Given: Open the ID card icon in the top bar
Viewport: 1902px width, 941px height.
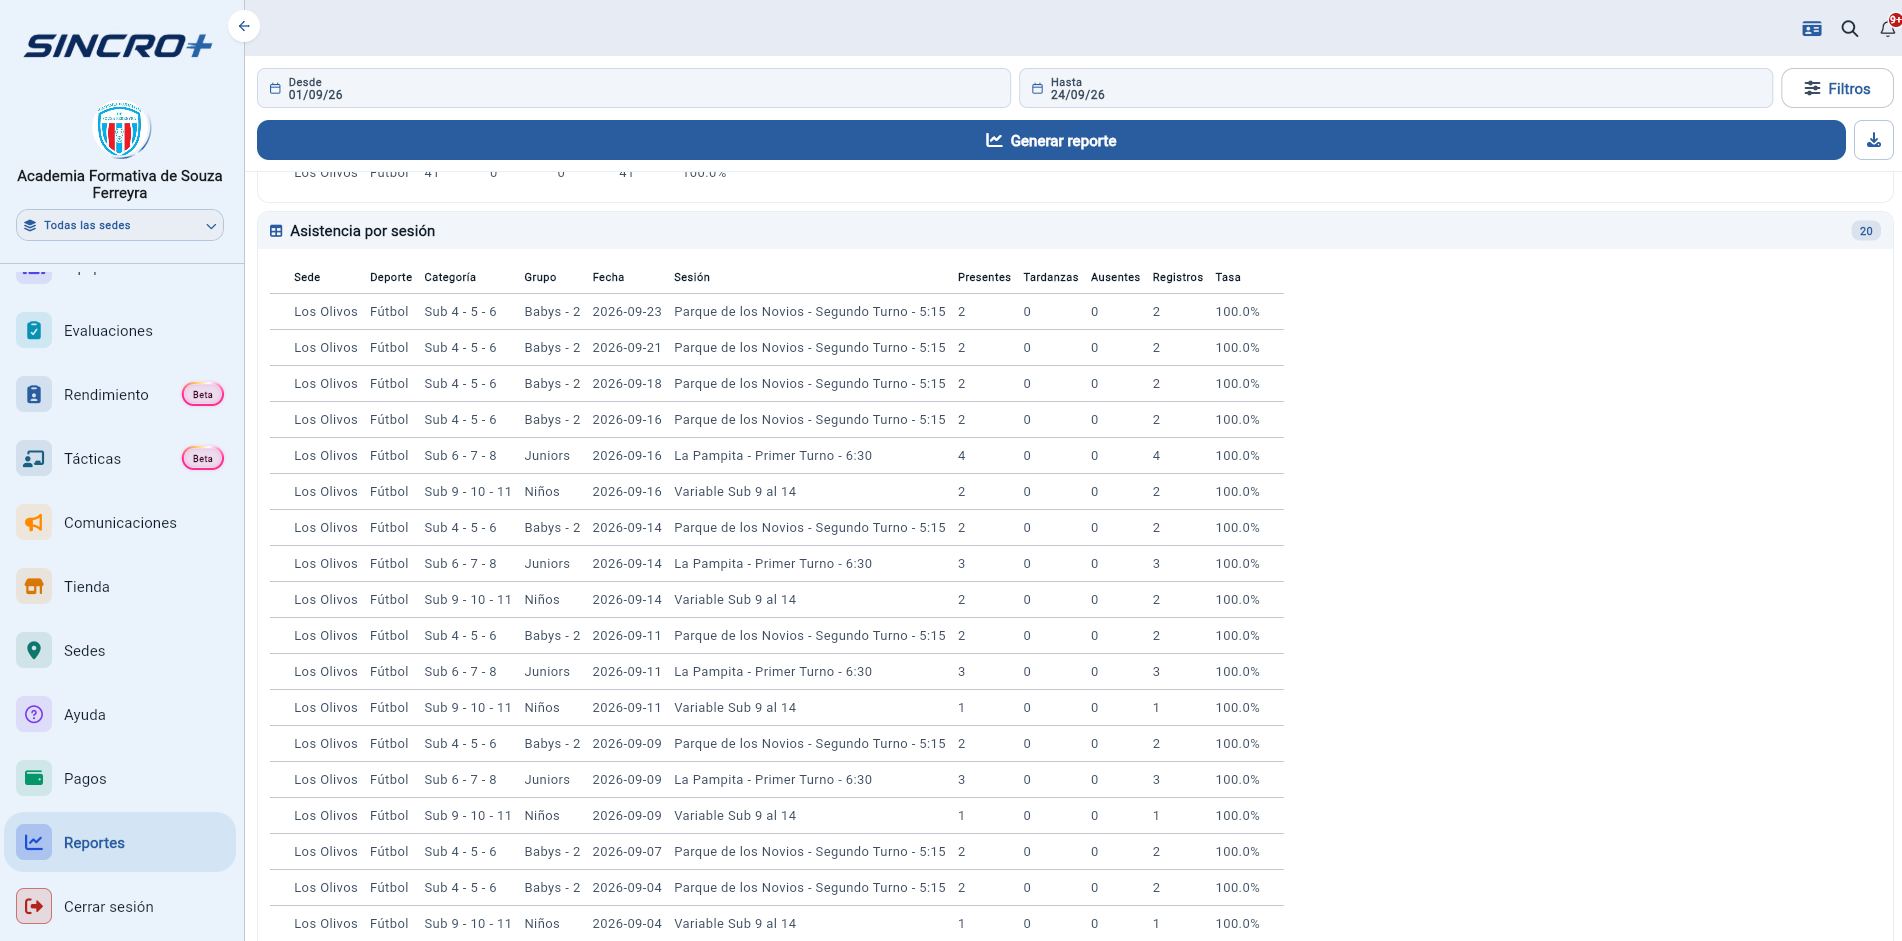Looking at the screenshot, I should pyautogui.click(x=1811, y=29).
